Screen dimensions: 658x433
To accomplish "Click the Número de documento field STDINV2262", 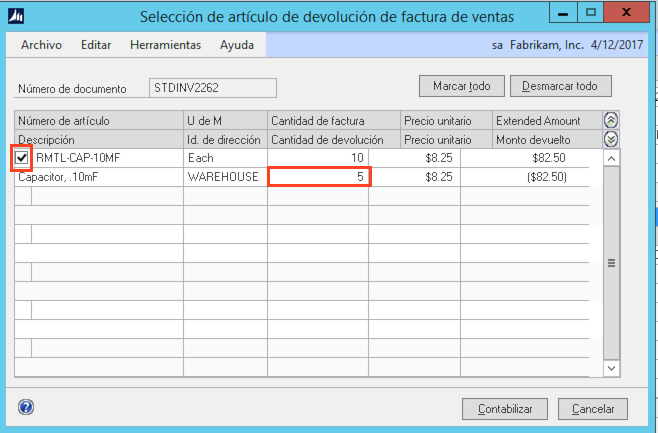I will pos(212,88).
